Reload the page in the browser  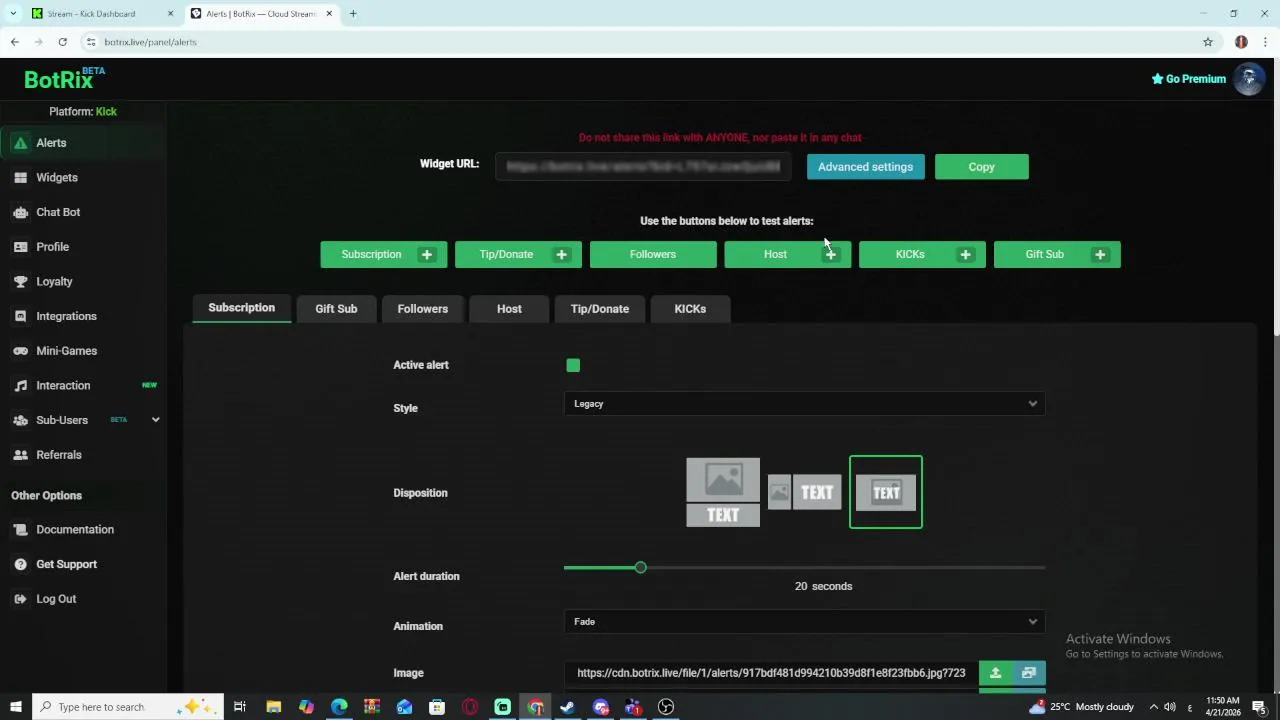[x=62, y=42]
